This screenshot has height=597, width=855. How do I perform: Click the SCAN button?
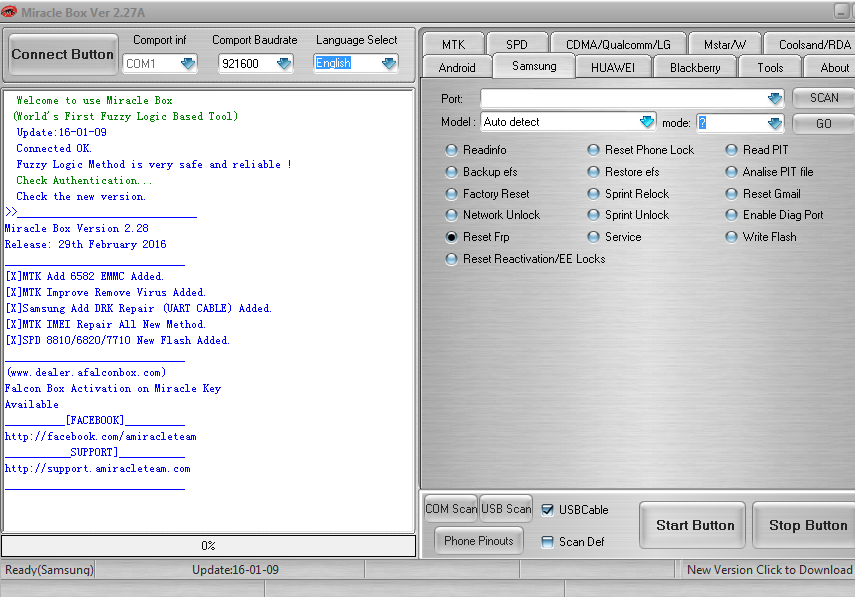click(823, 98)
